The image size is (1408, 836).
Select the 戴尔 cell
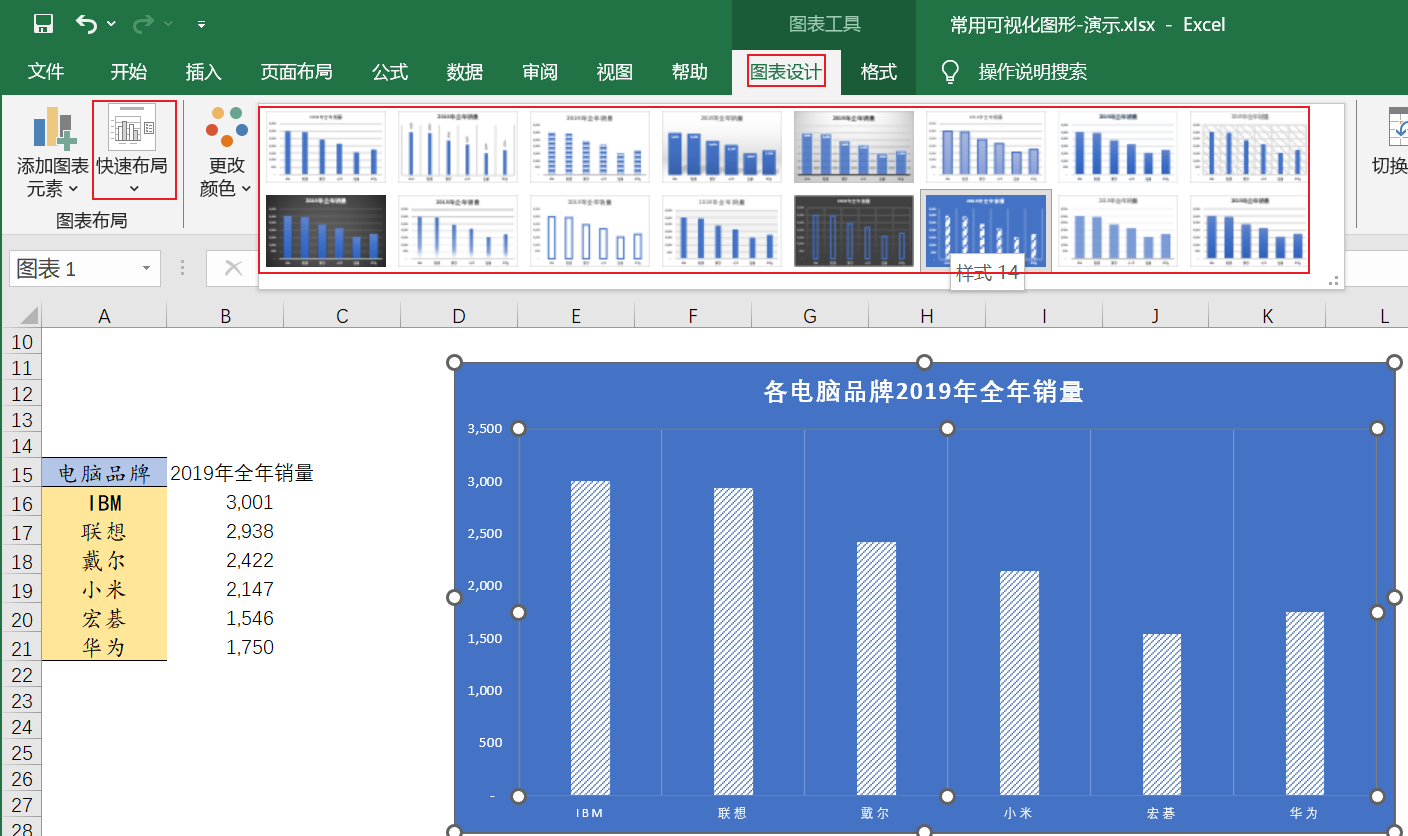[104, 560]
